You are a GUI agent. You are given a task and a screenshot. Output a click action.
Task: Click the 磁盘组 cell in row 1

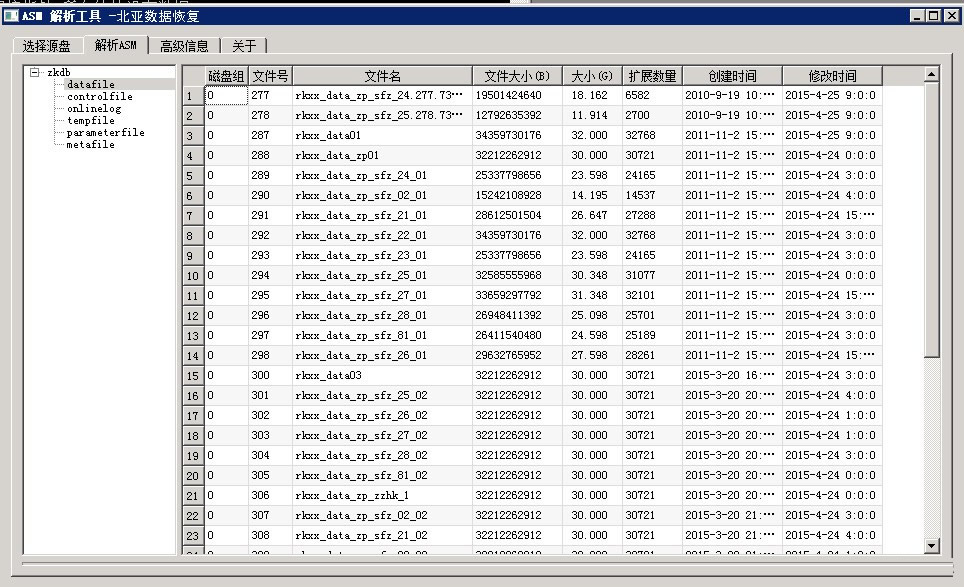(x=226, y=95)
